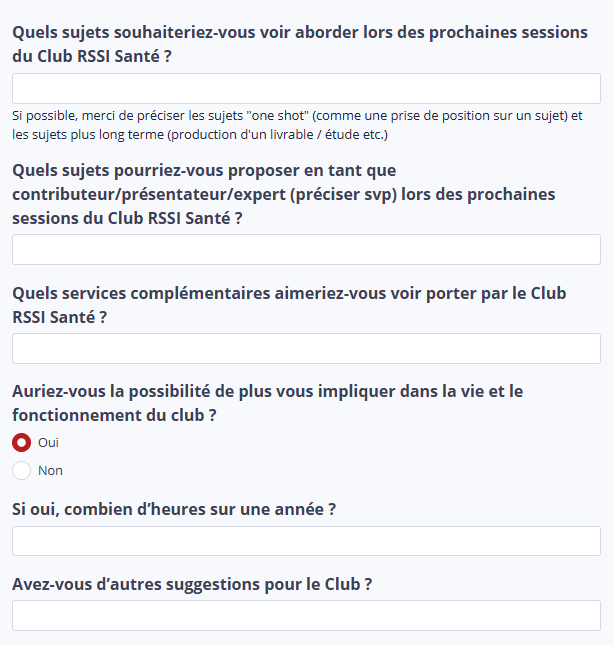Screen dimensions: 614x645
Task: Focus the other suggestions text field
Action: click(306, 615)
